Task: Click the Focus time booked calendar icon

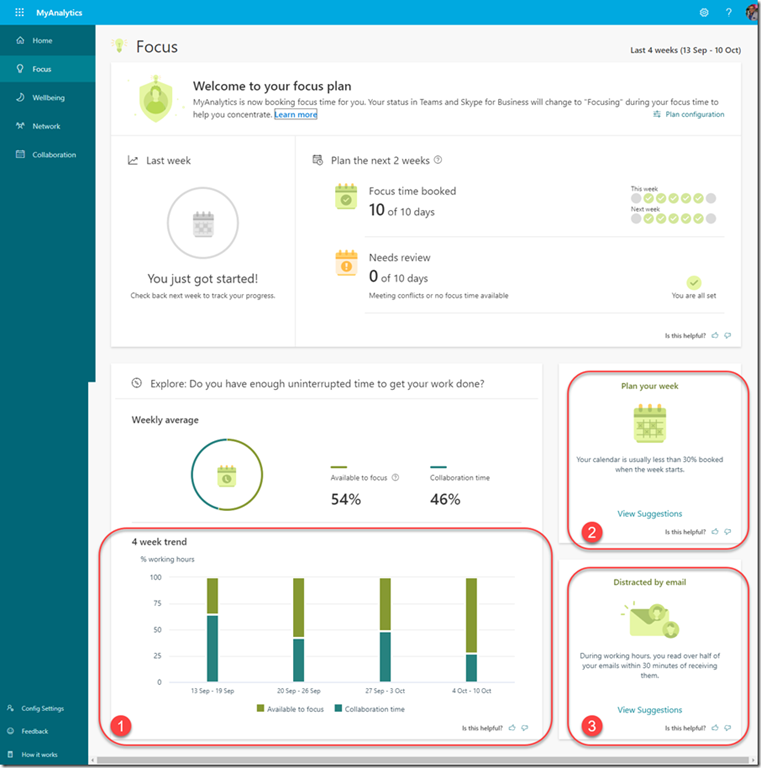Action: [346, 197]
